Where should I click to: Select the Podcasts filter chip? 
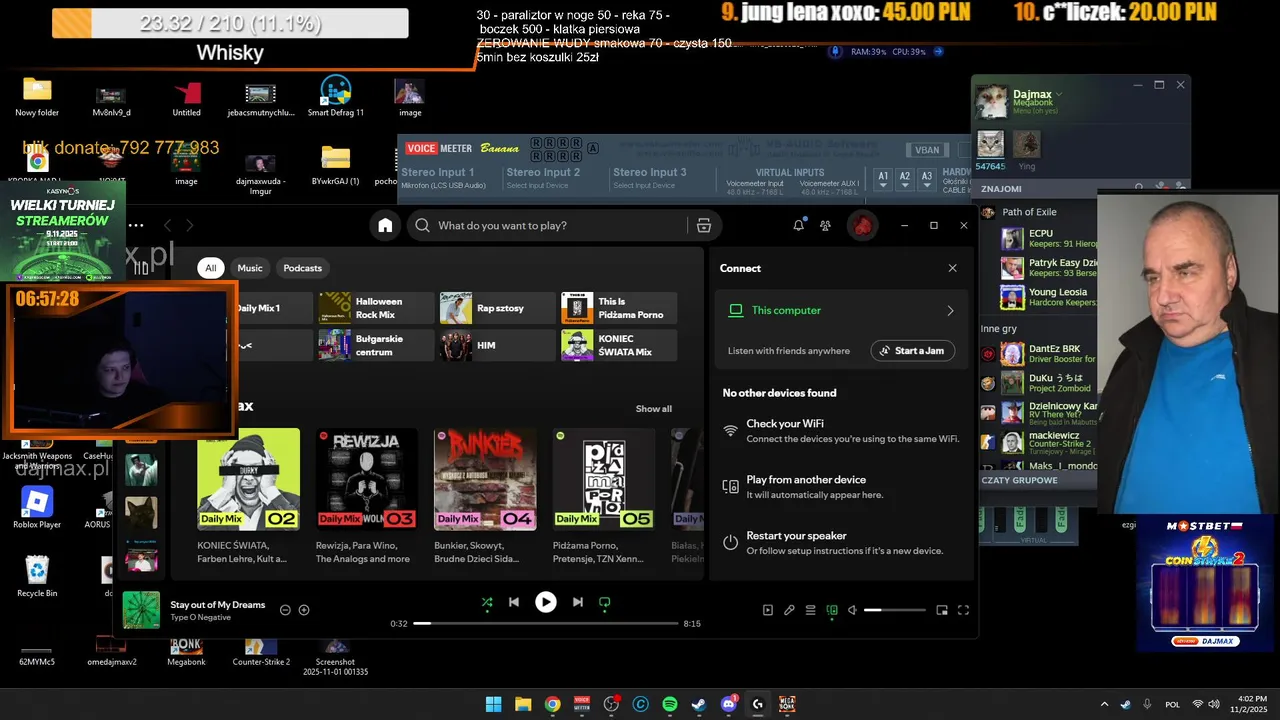tap(302, 268)
